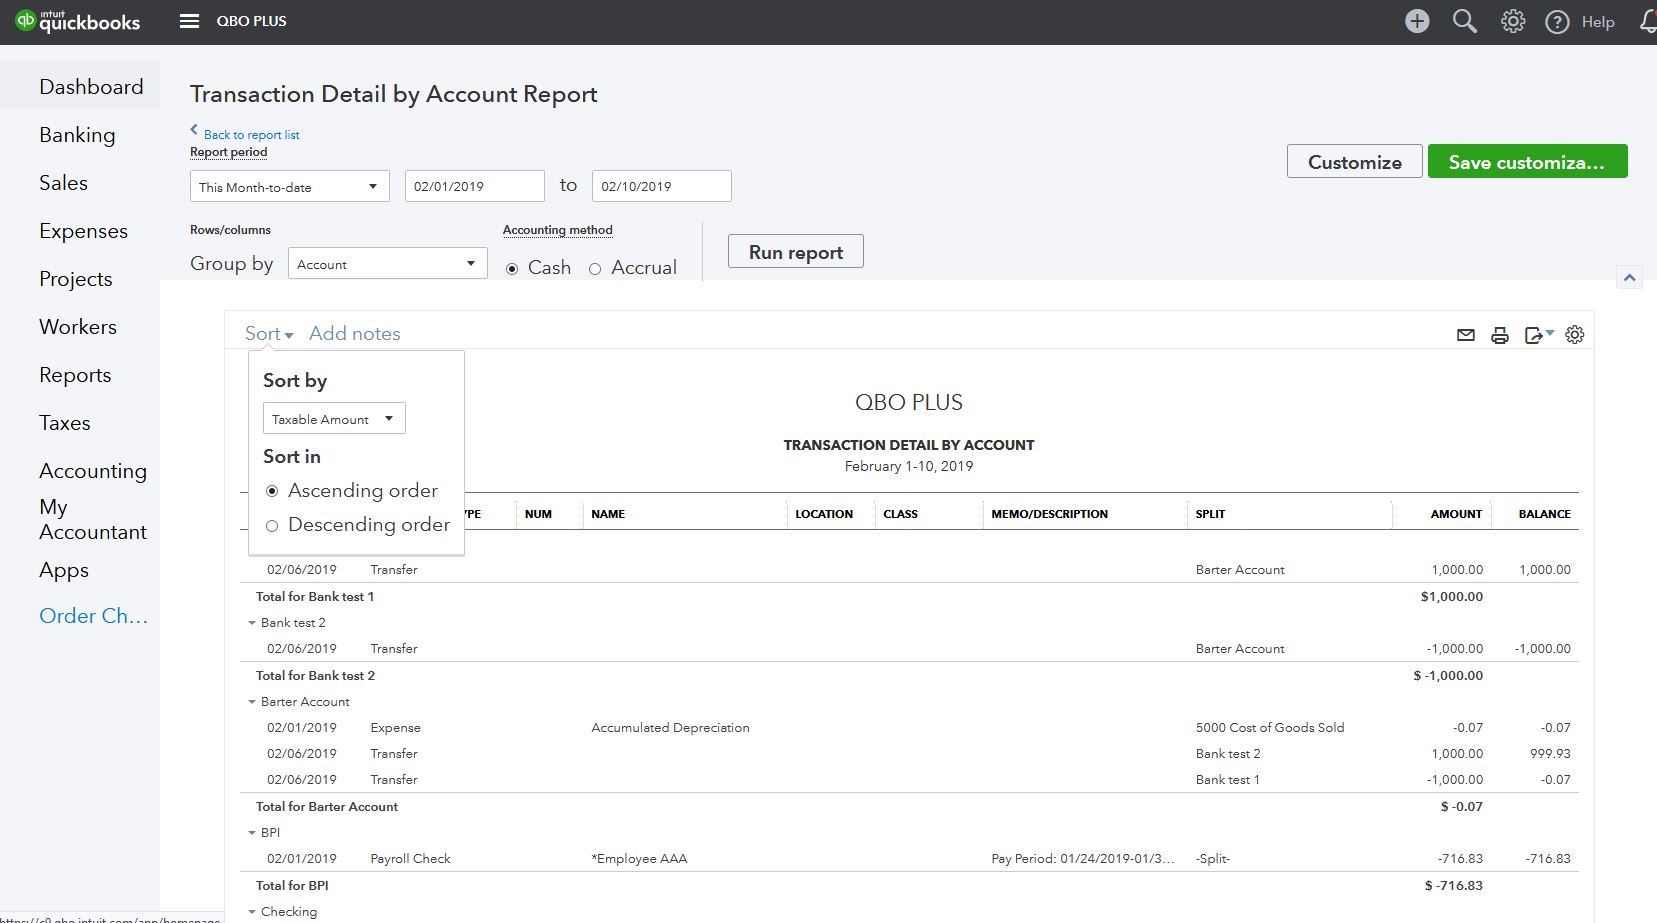Open the export report icon

click(1535, 334)
